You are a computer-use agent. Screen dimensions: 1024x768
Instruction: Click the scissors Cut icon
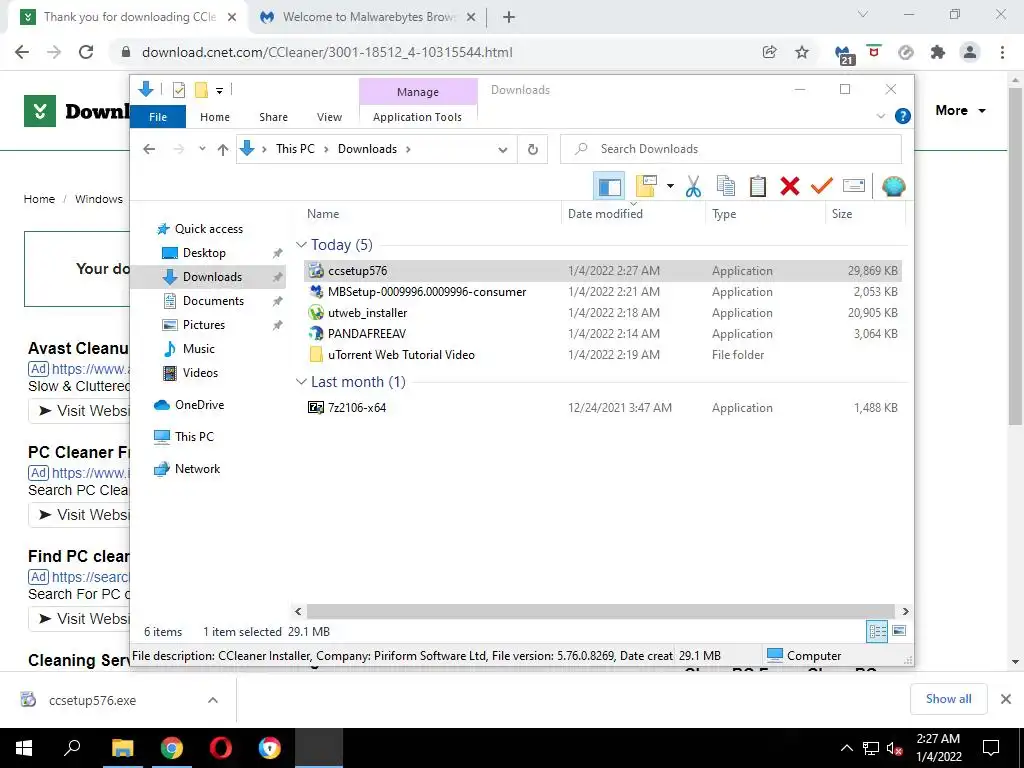pyautogui.click(x=693, y=187)
